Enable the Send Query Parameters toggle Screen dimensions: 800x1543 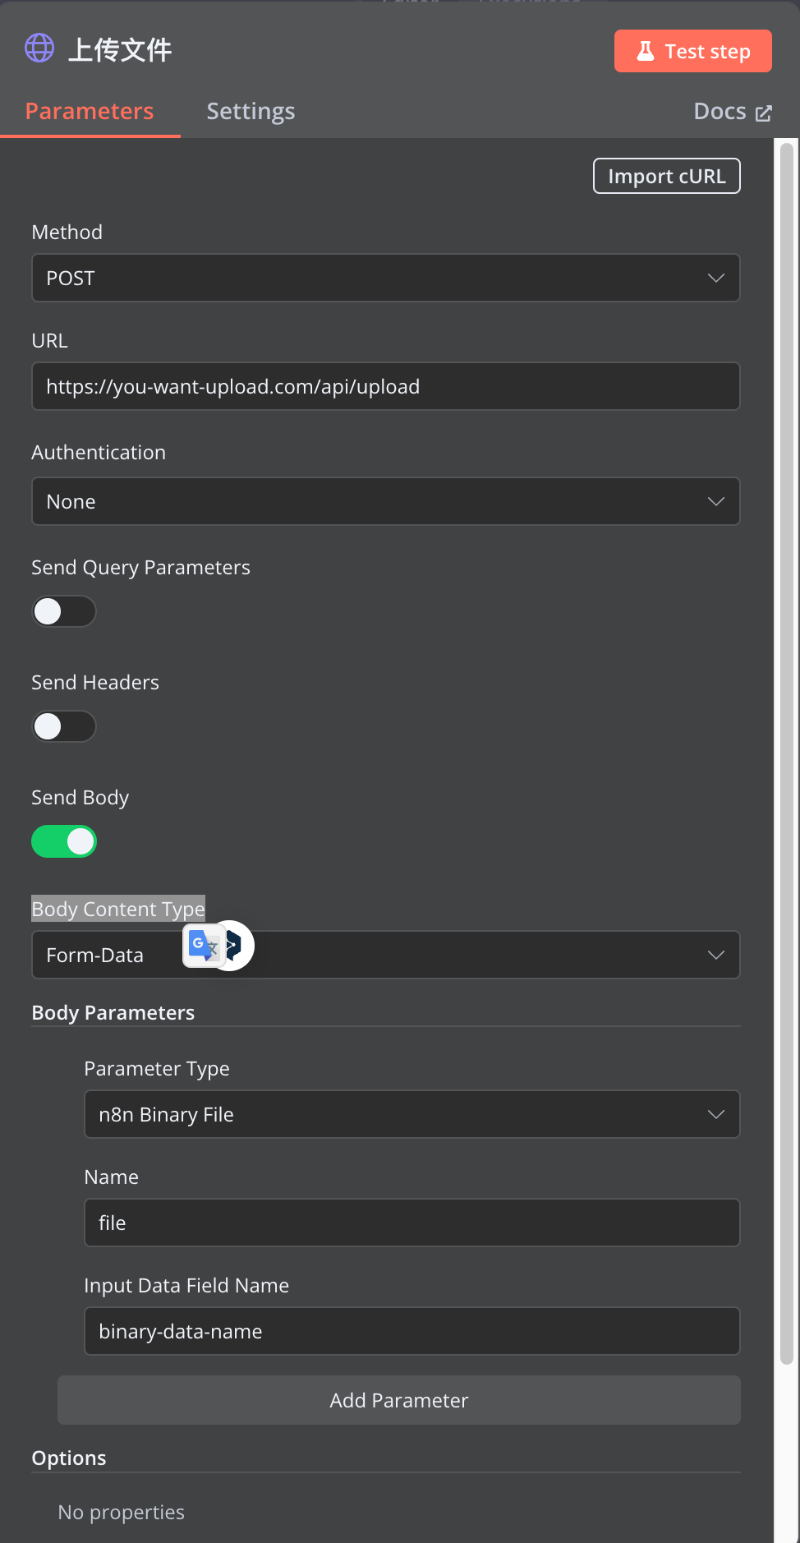point(64,611)
